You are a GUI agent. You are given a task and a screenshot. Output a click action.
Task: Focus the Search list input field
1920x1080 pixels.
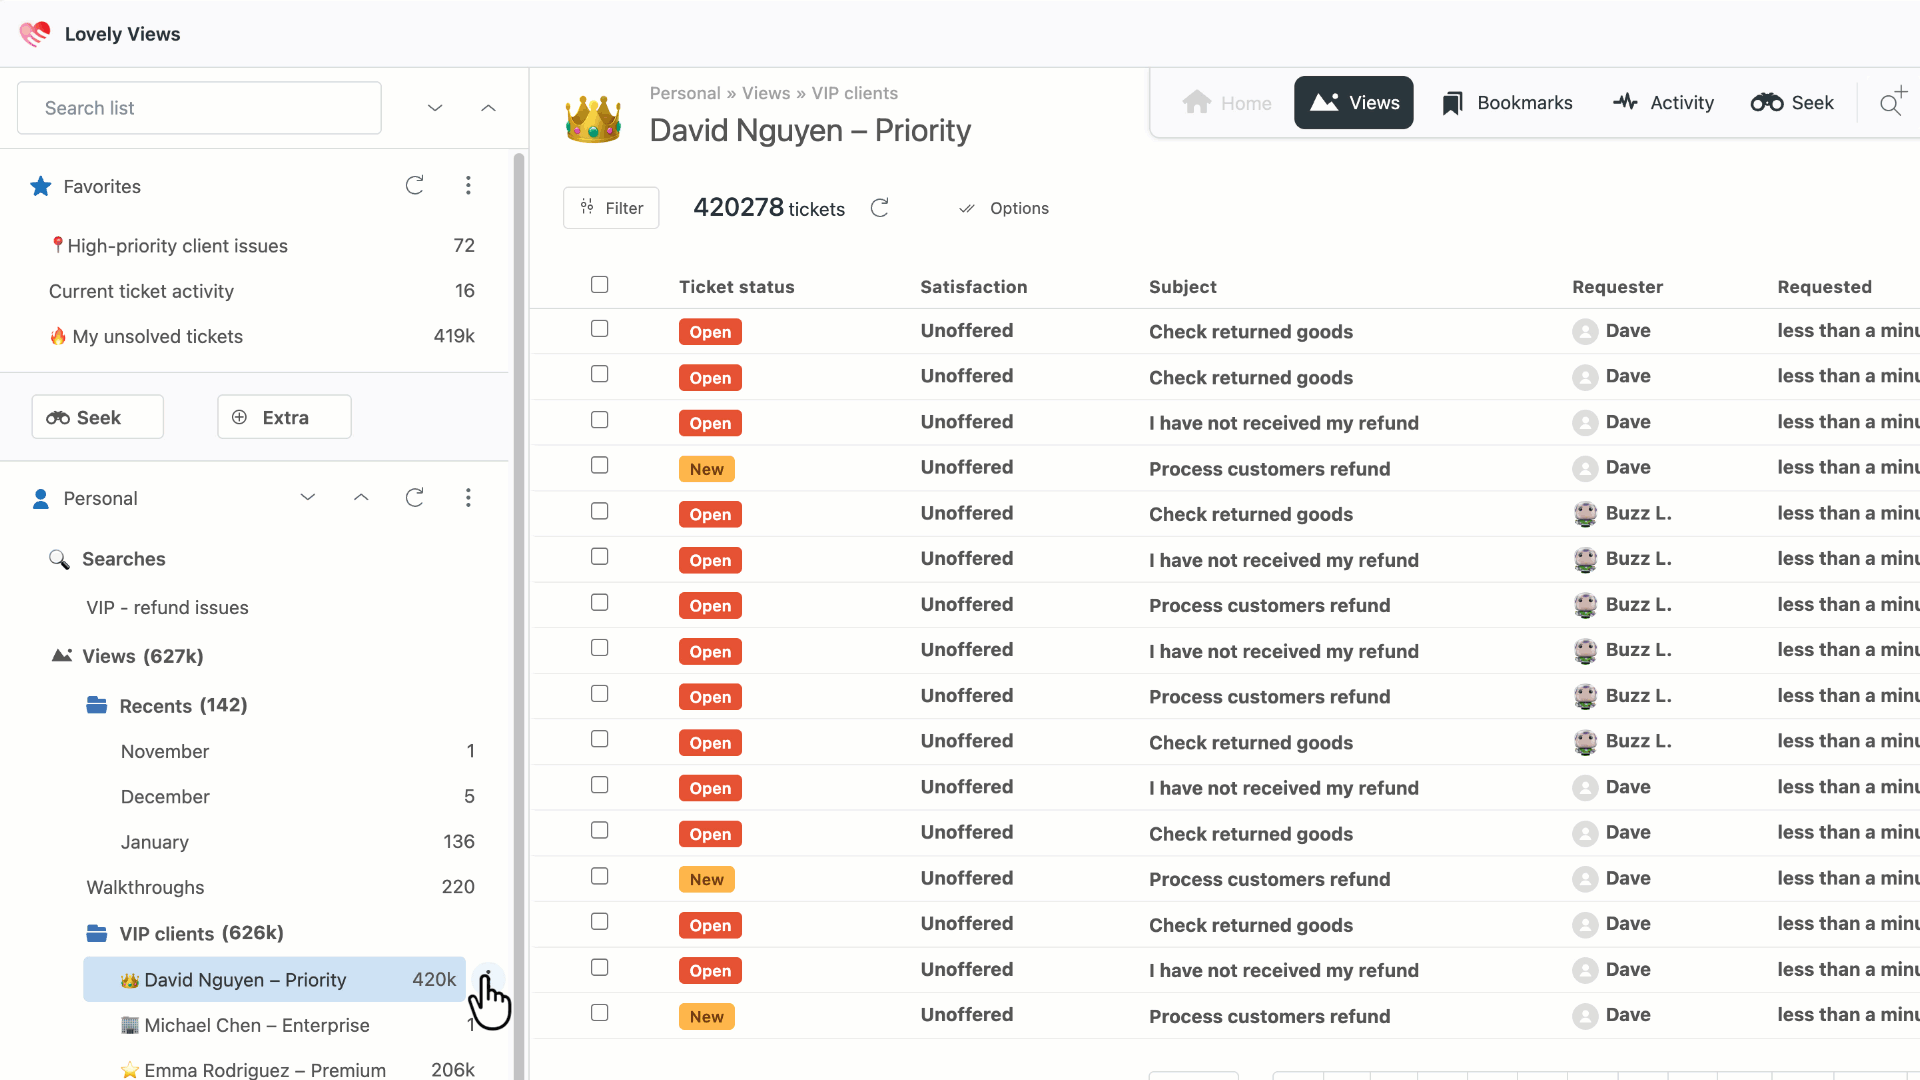(x=199, y=108)
